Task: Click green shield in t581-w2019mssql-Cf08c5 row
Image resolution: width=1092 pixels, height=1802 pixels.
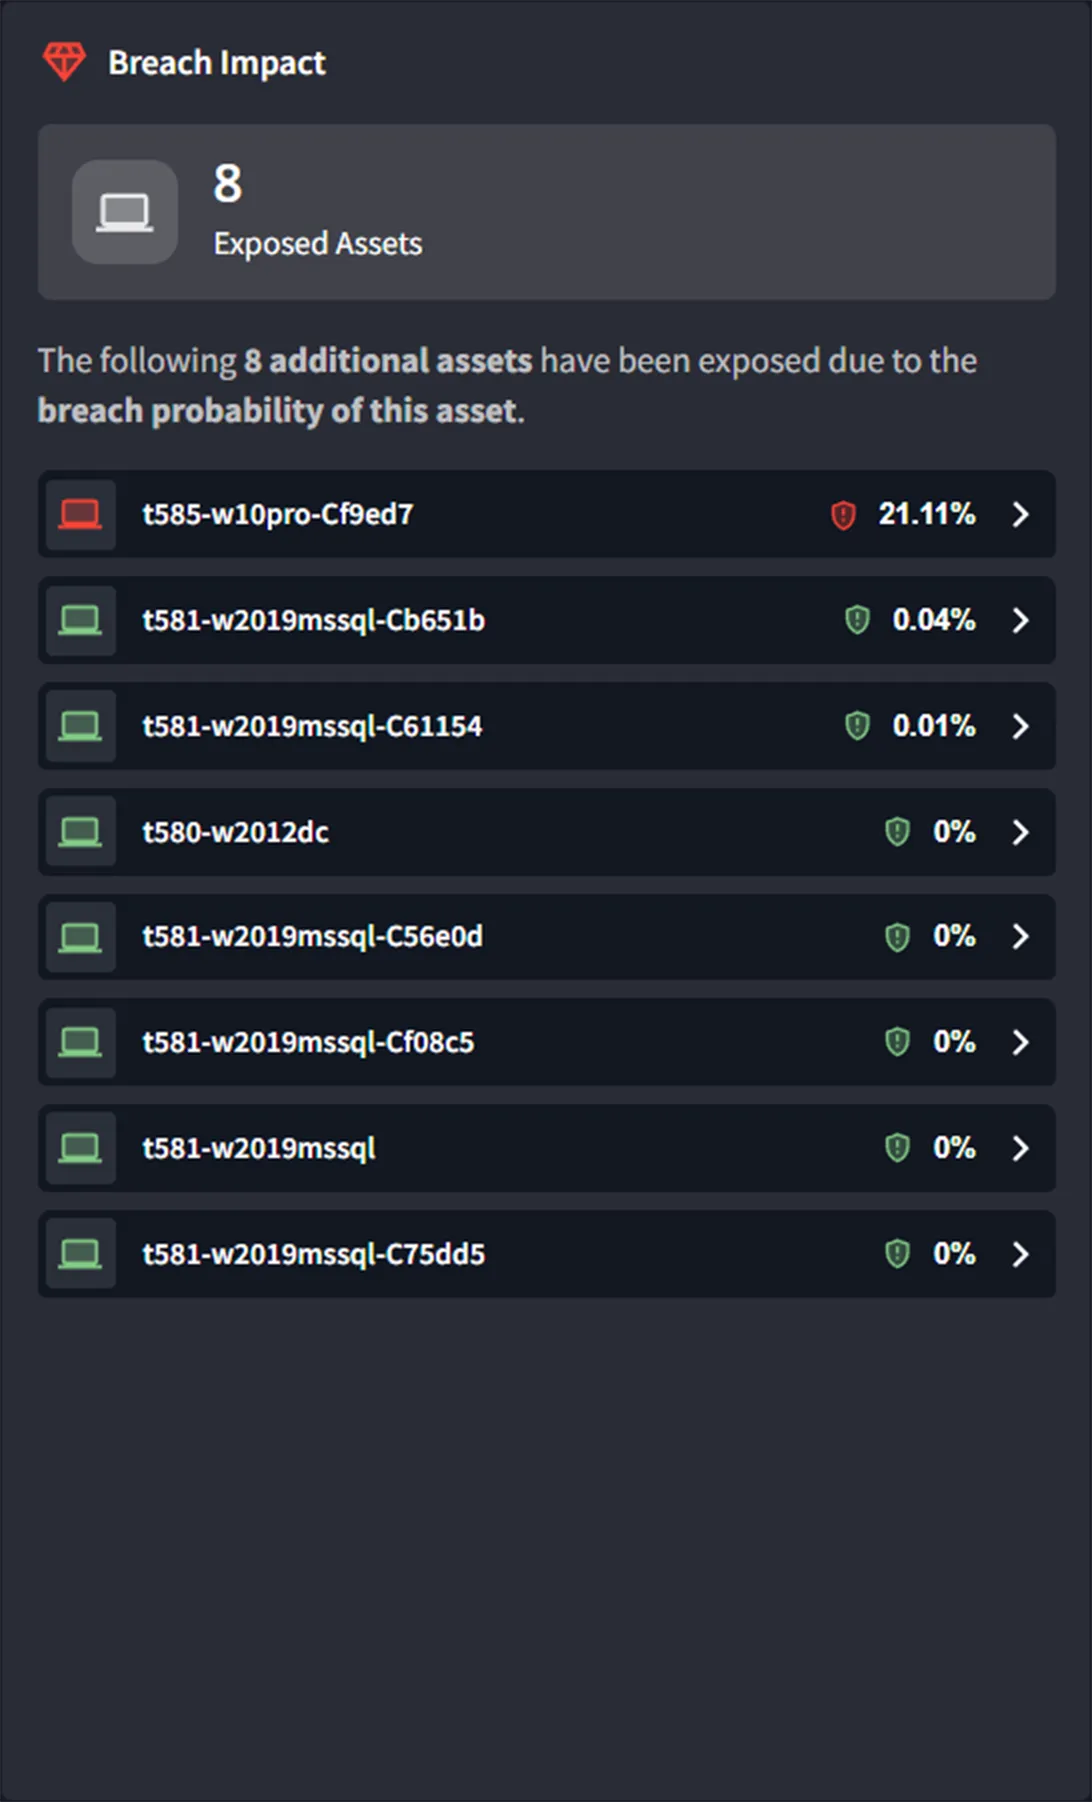Action: (897, 1042)
